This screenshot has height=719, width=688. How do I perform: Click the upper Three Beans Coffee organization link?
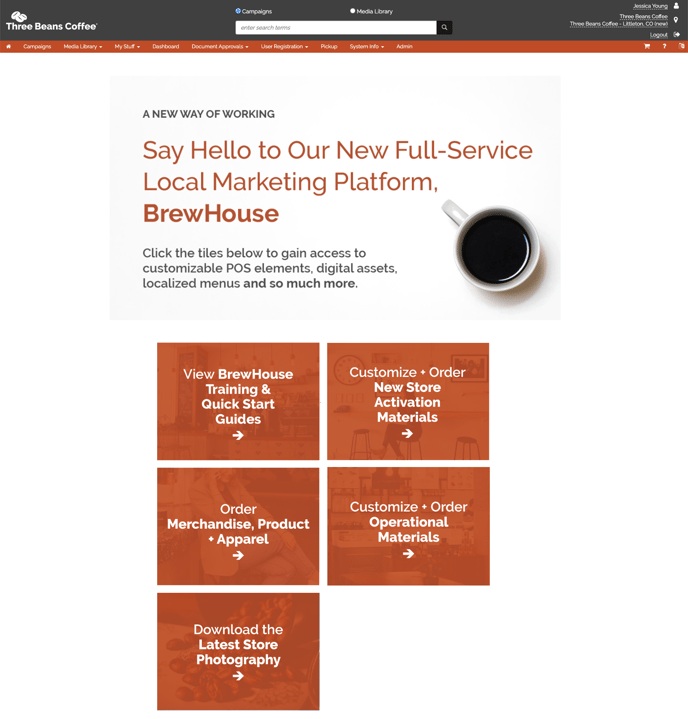(644, 17)
